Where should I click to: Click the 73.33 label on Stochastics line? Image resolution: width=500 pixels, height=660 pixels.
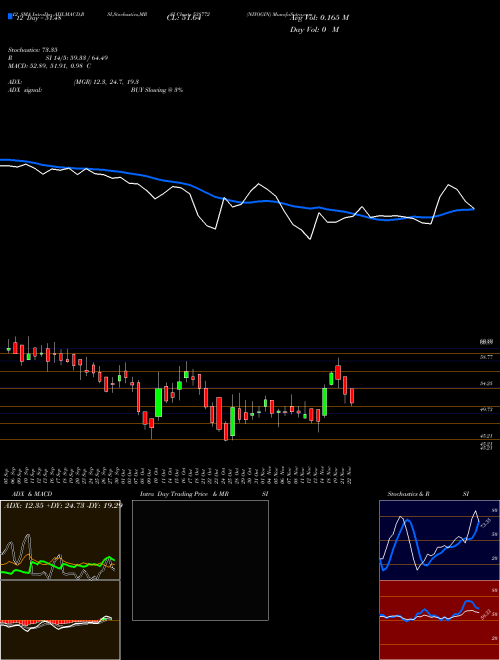(x=486, y=523)
